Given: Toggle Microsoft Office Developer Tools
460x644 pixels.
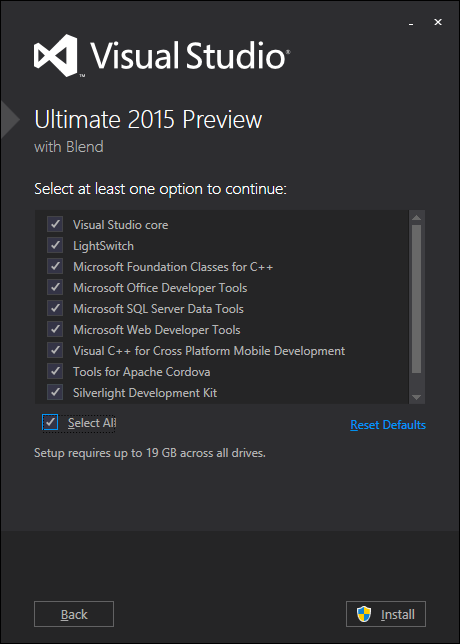Looking at the screenshot, I should pyautogui.click(x=55, y=288).
